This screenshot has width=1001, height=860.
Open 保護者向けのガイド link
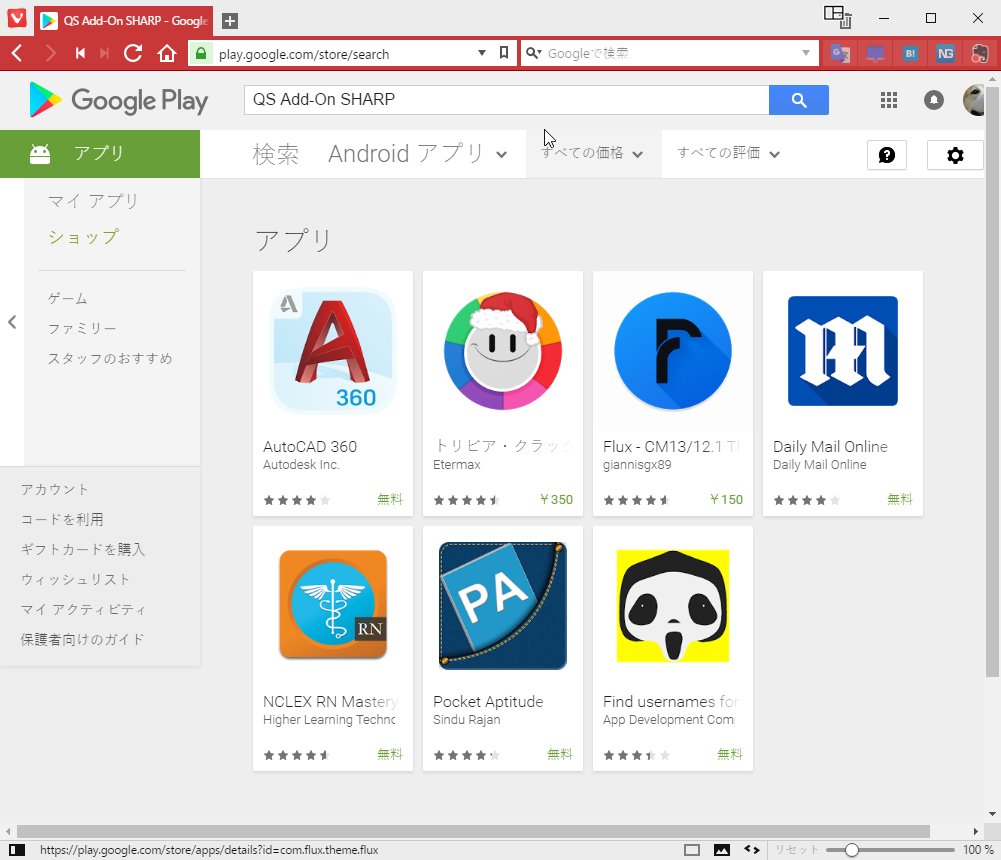click(82, 639)
